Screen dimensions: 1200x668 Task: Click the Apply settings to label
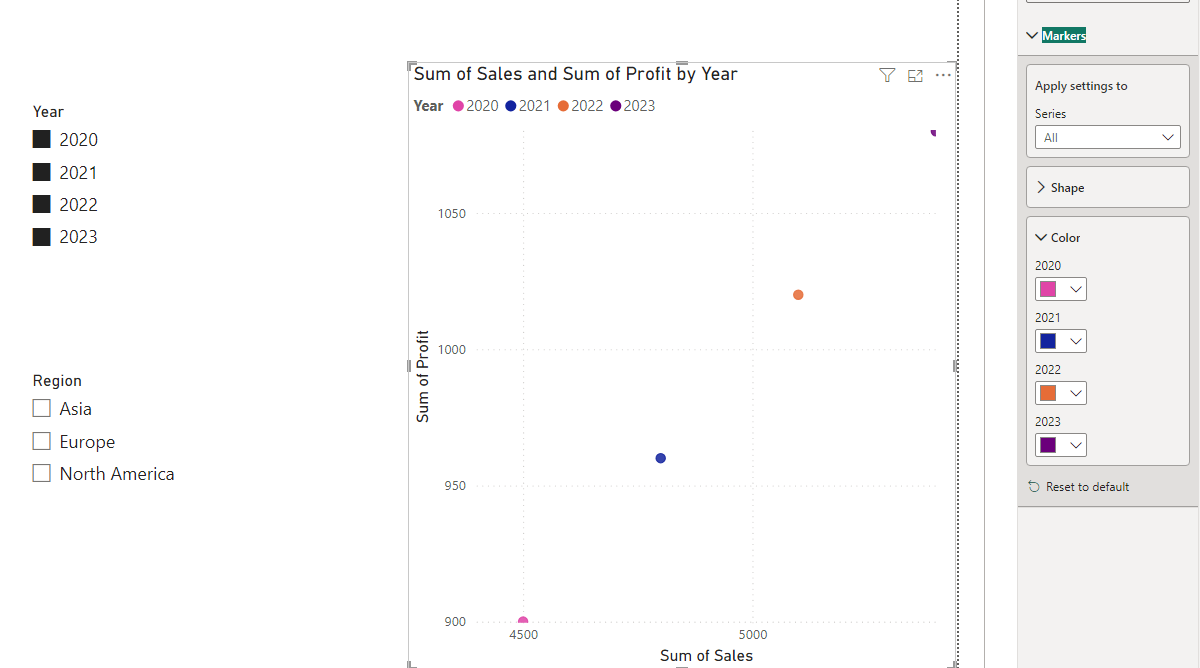[1081, 86]
